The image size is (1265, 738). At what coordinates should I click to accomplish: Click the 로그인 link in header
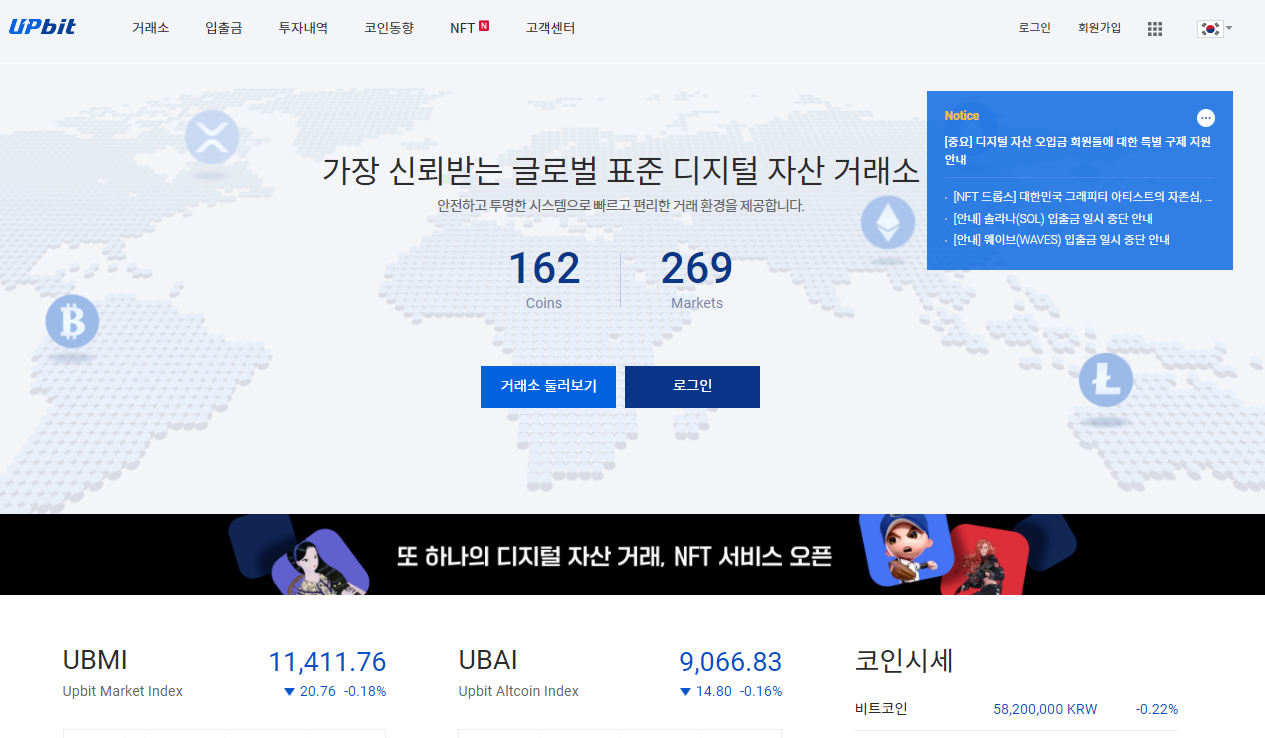click(x=1035, y=28)
